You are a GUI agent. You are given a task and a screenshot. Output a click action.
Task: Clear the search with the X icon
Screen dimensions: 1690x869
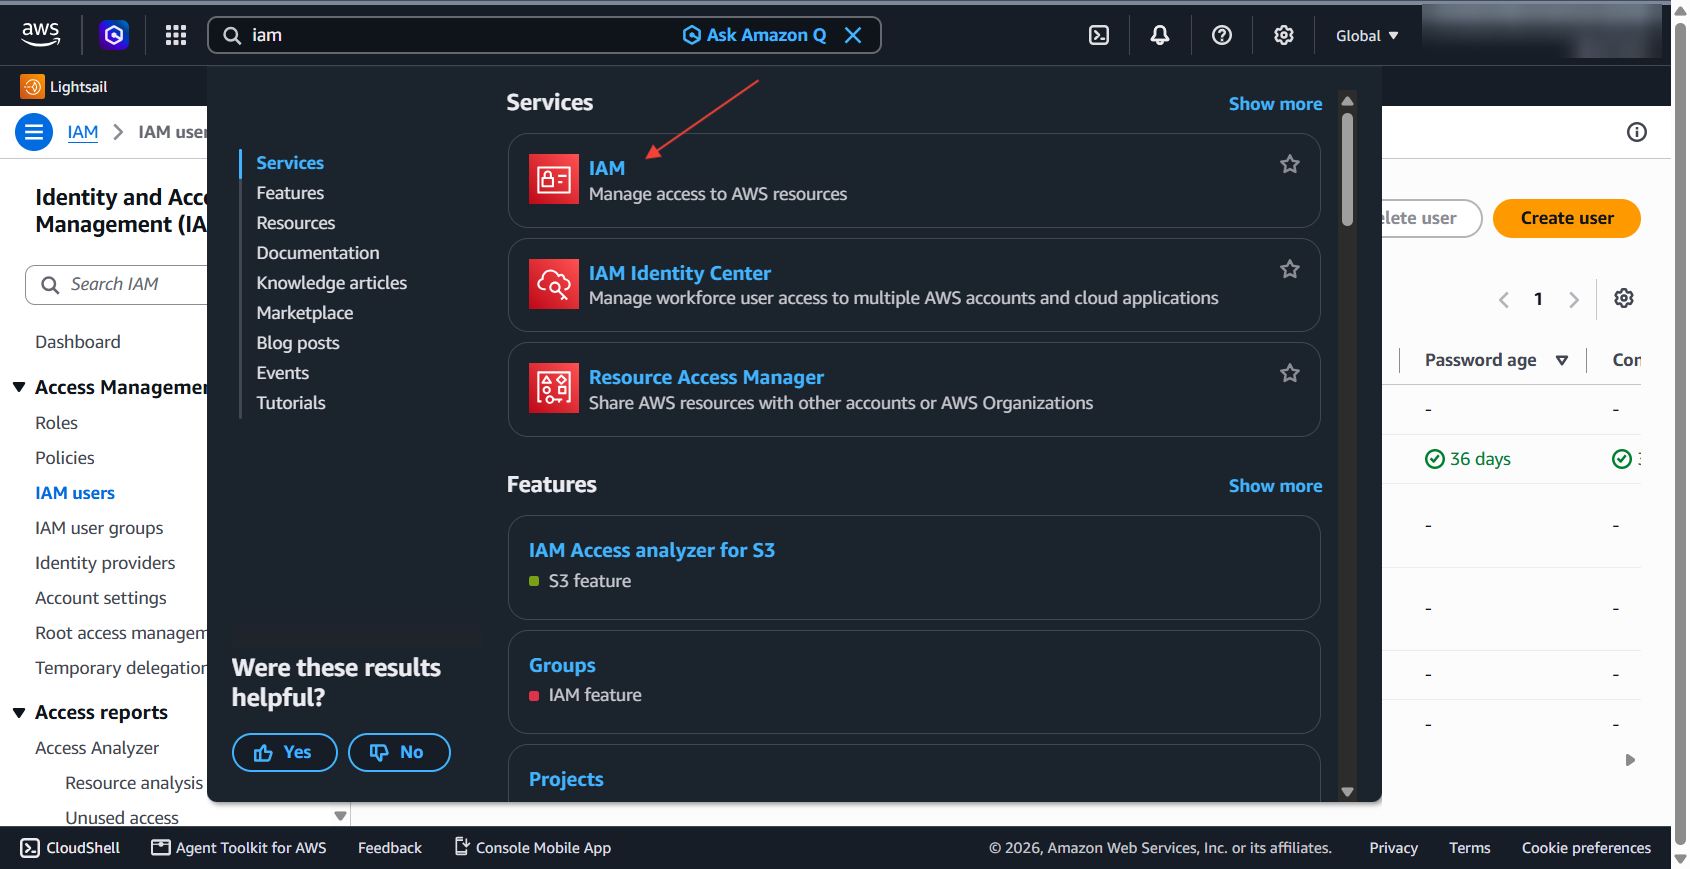[x=853, y=35]
